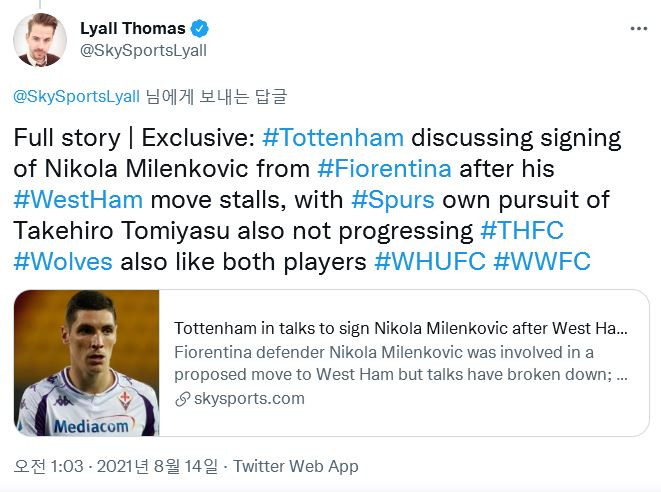This screenshot has width=661, height=492.
Task: Open the #WestHam hashtag
Action: pos(78,199)
